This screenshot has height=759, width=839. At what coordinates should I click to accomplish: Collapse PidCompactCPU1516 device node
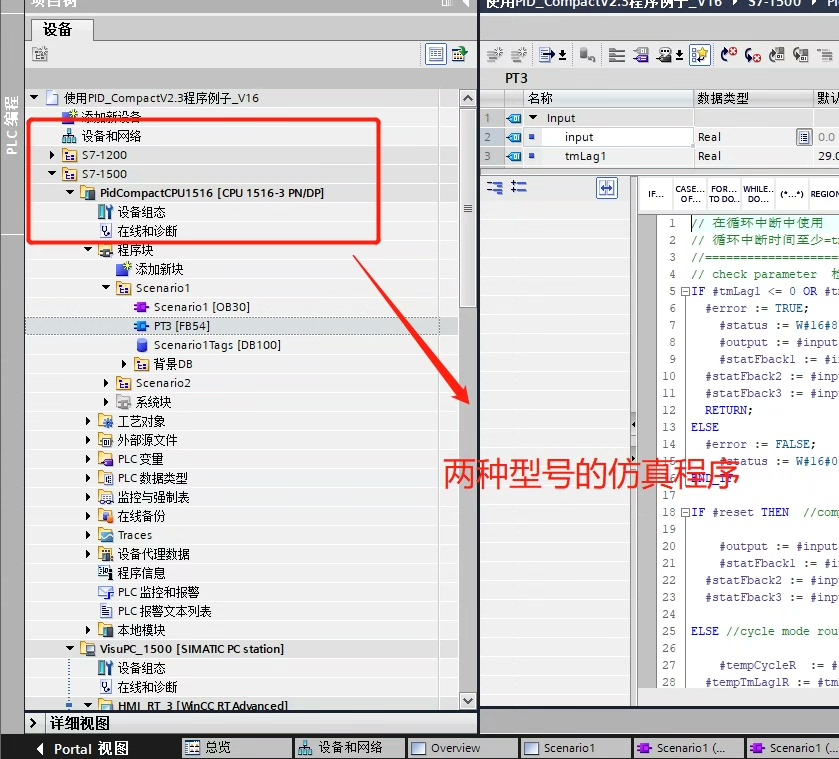(70, 192)
